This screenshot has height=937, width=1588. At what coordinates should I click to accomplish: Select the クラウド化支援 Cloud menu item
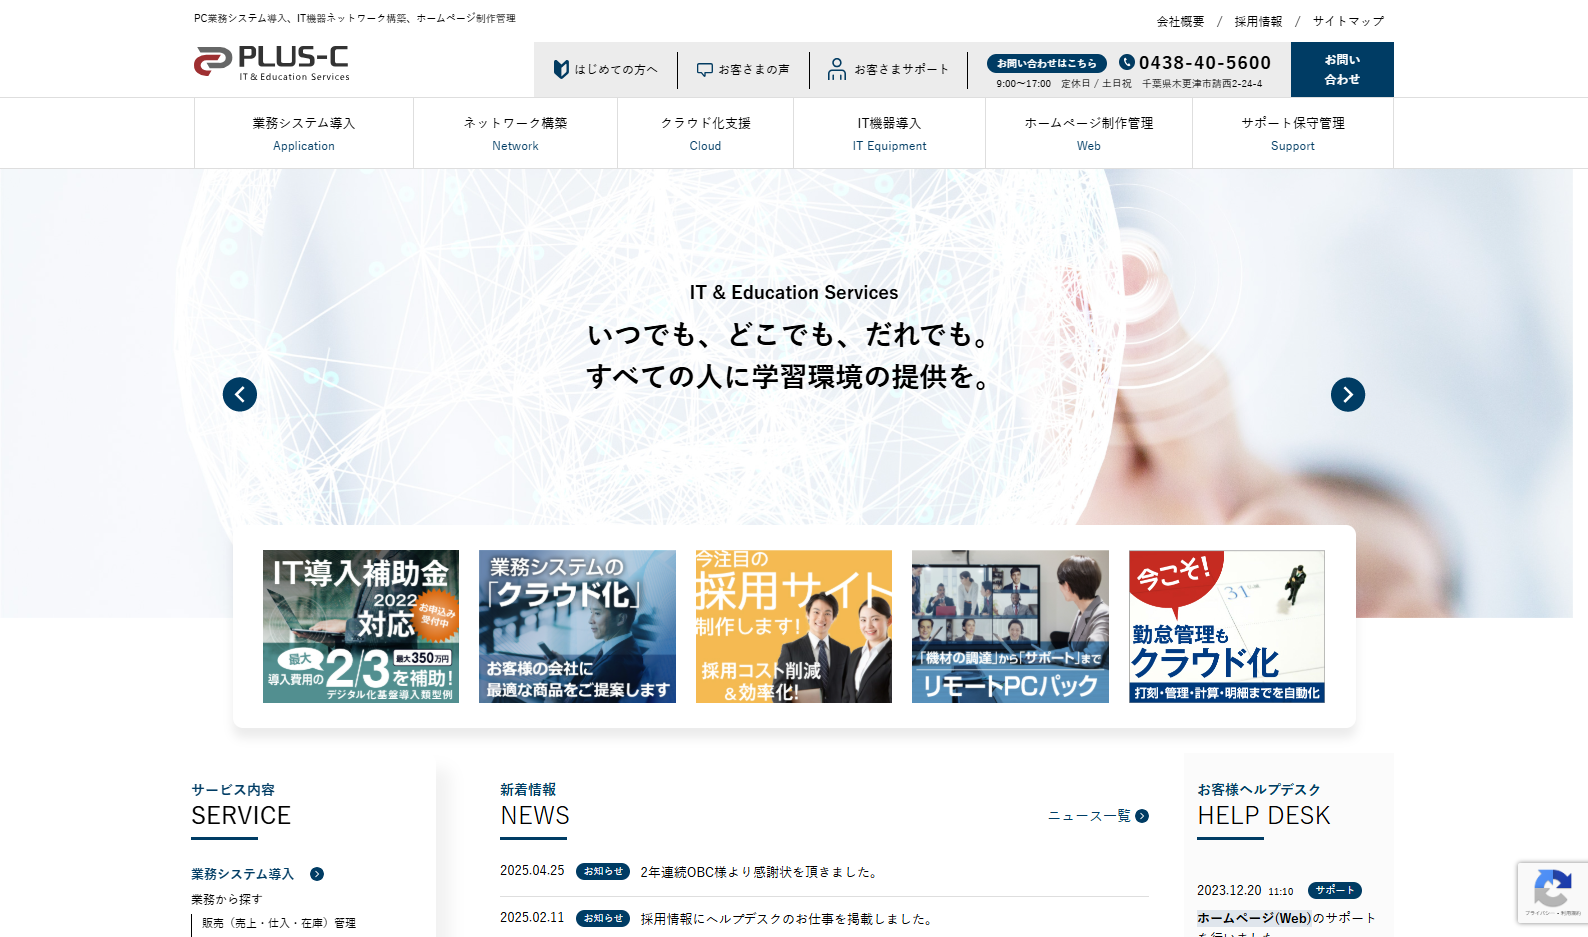click(x=705, y=133)
